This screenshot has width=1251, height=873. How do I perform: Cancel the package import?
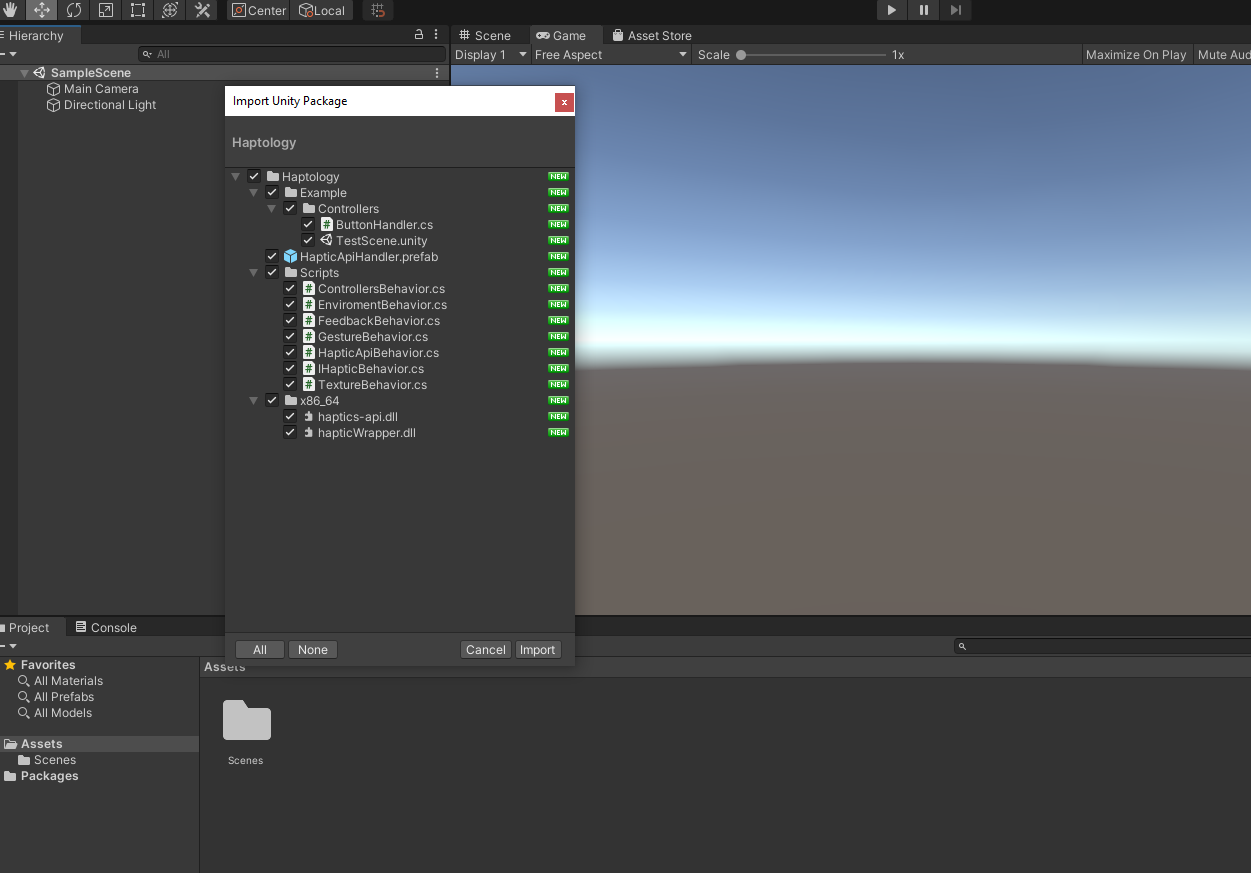(x=486, y=650)
